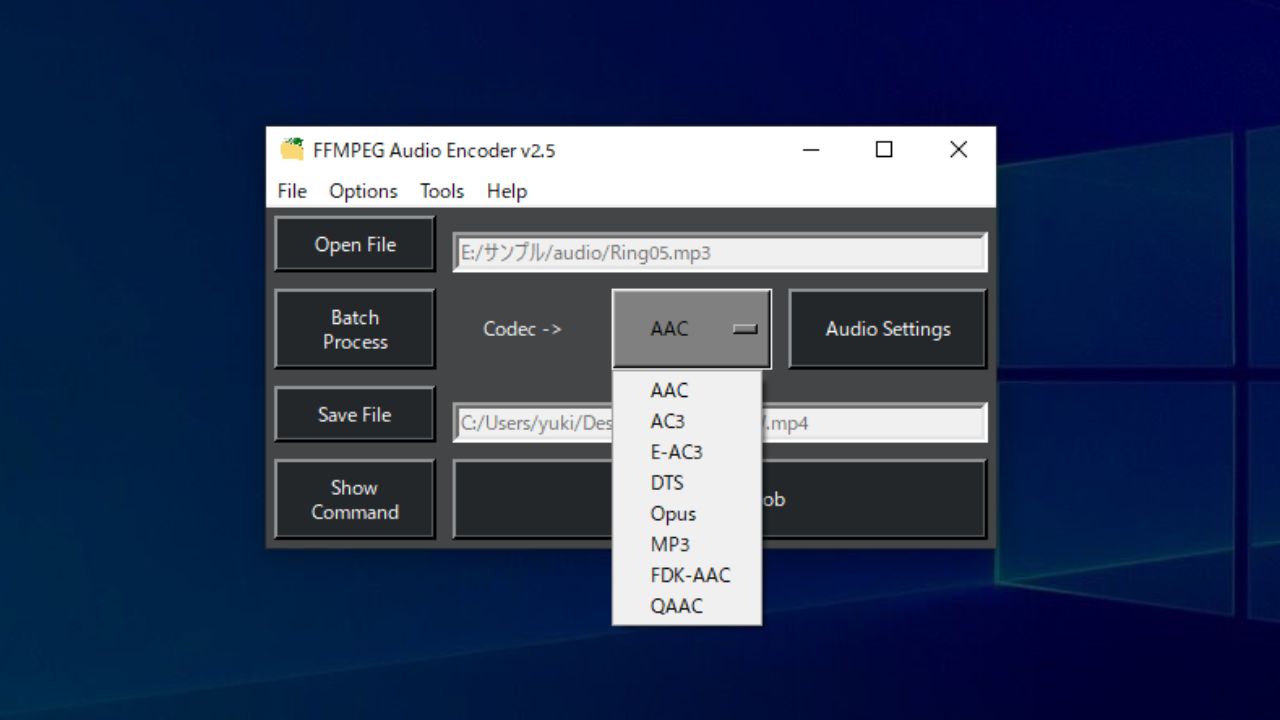Click the Show Command button
The height and width of the screenshot is (720, 1280).
tap(355, 499)
